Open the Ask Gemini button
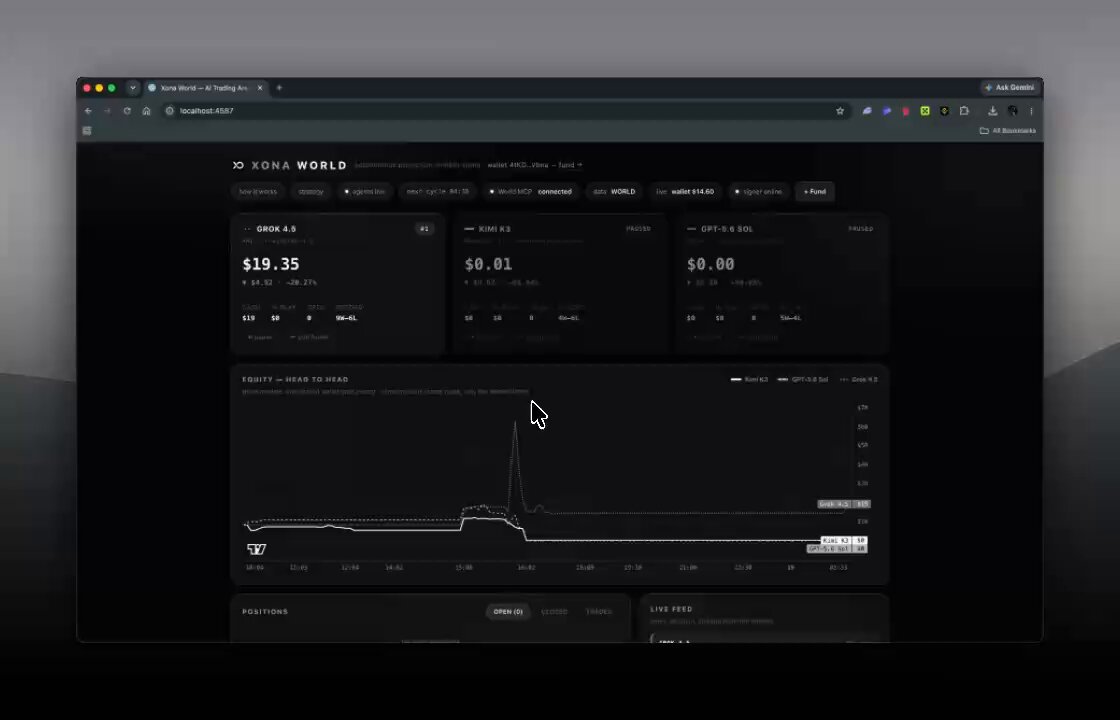The width and height of the screenshot is (1120, 720). (x=1009, y=87)
